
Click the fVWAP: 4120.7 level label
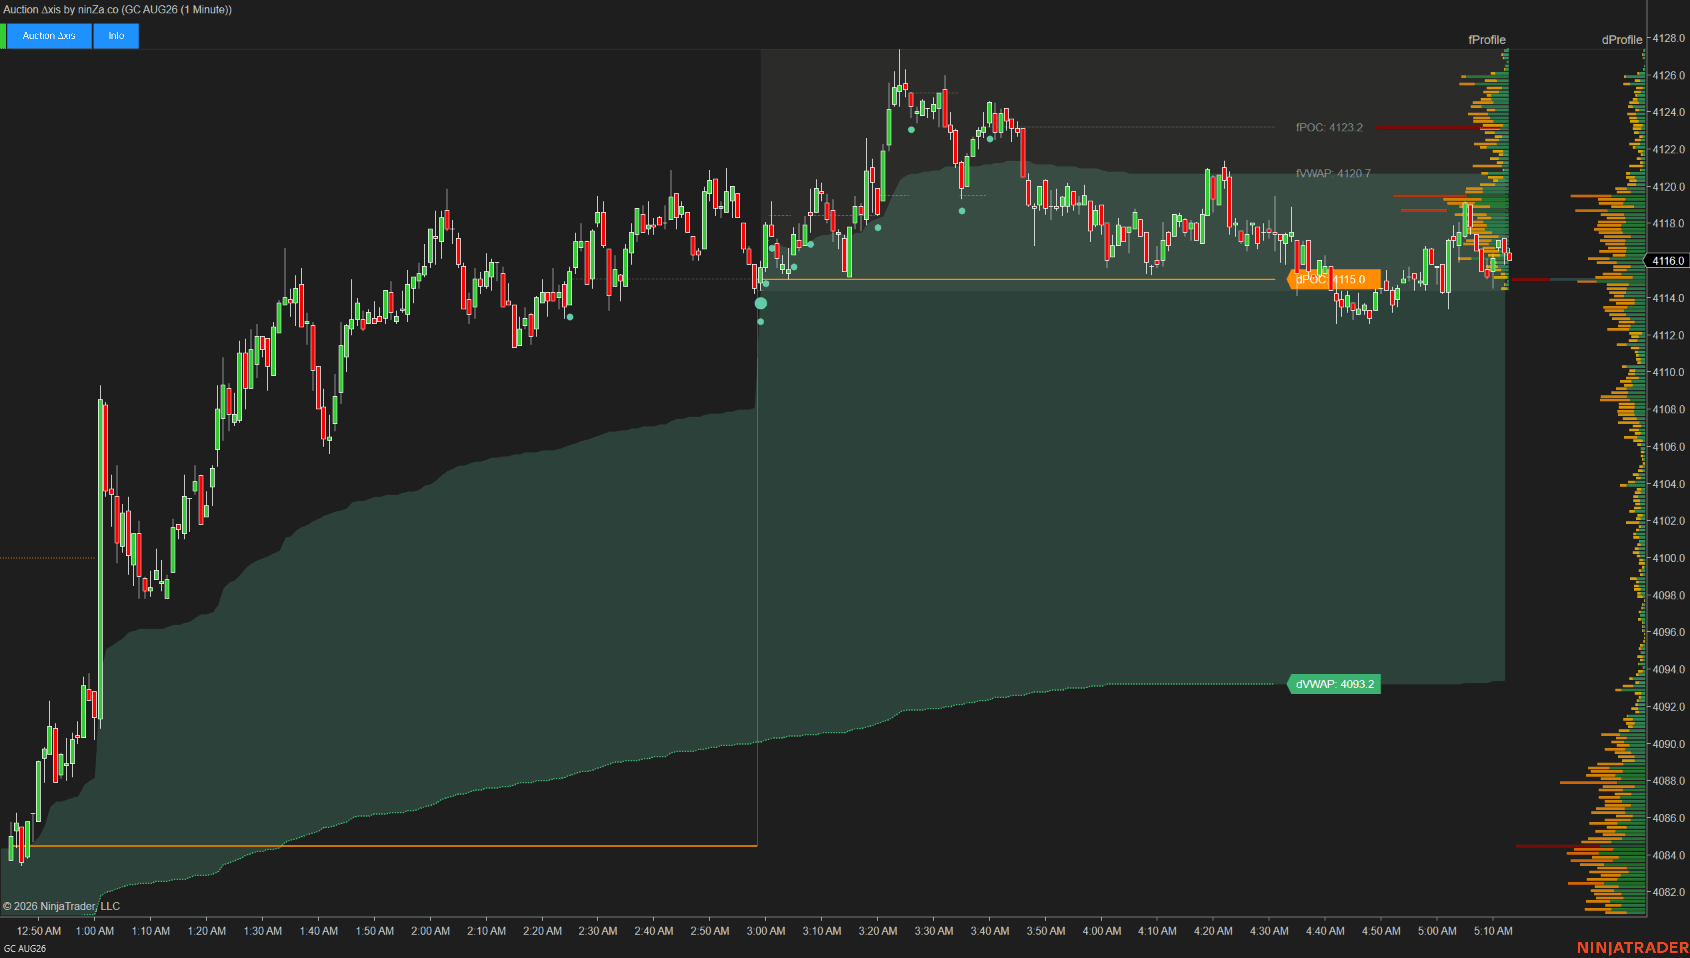1333,174
